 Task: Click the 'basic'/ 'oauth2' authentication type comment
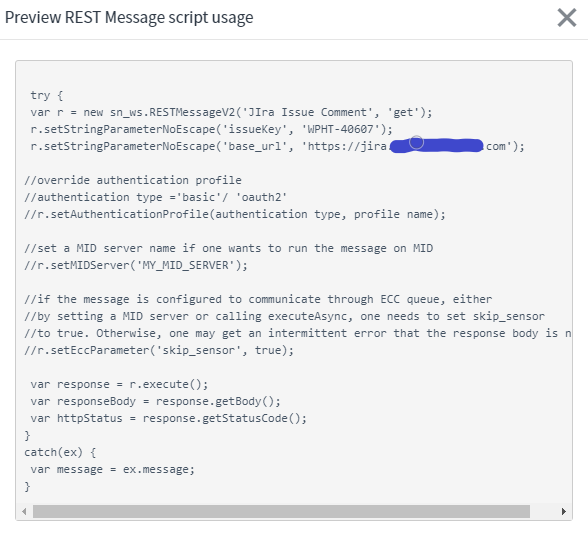pyautogui.click(x=156, y=197)
